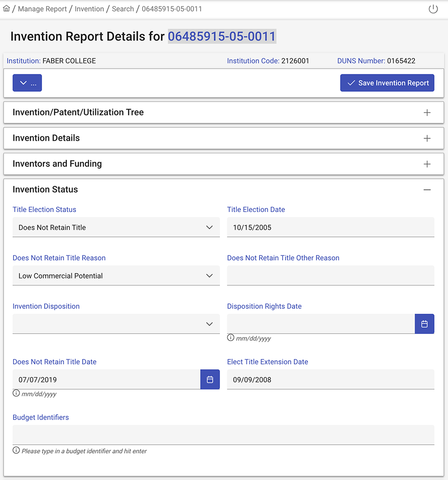Screen dimensions: 448x480
Task: Click highlighted report number 06485915-05-0011 in title
Action: 222,36
